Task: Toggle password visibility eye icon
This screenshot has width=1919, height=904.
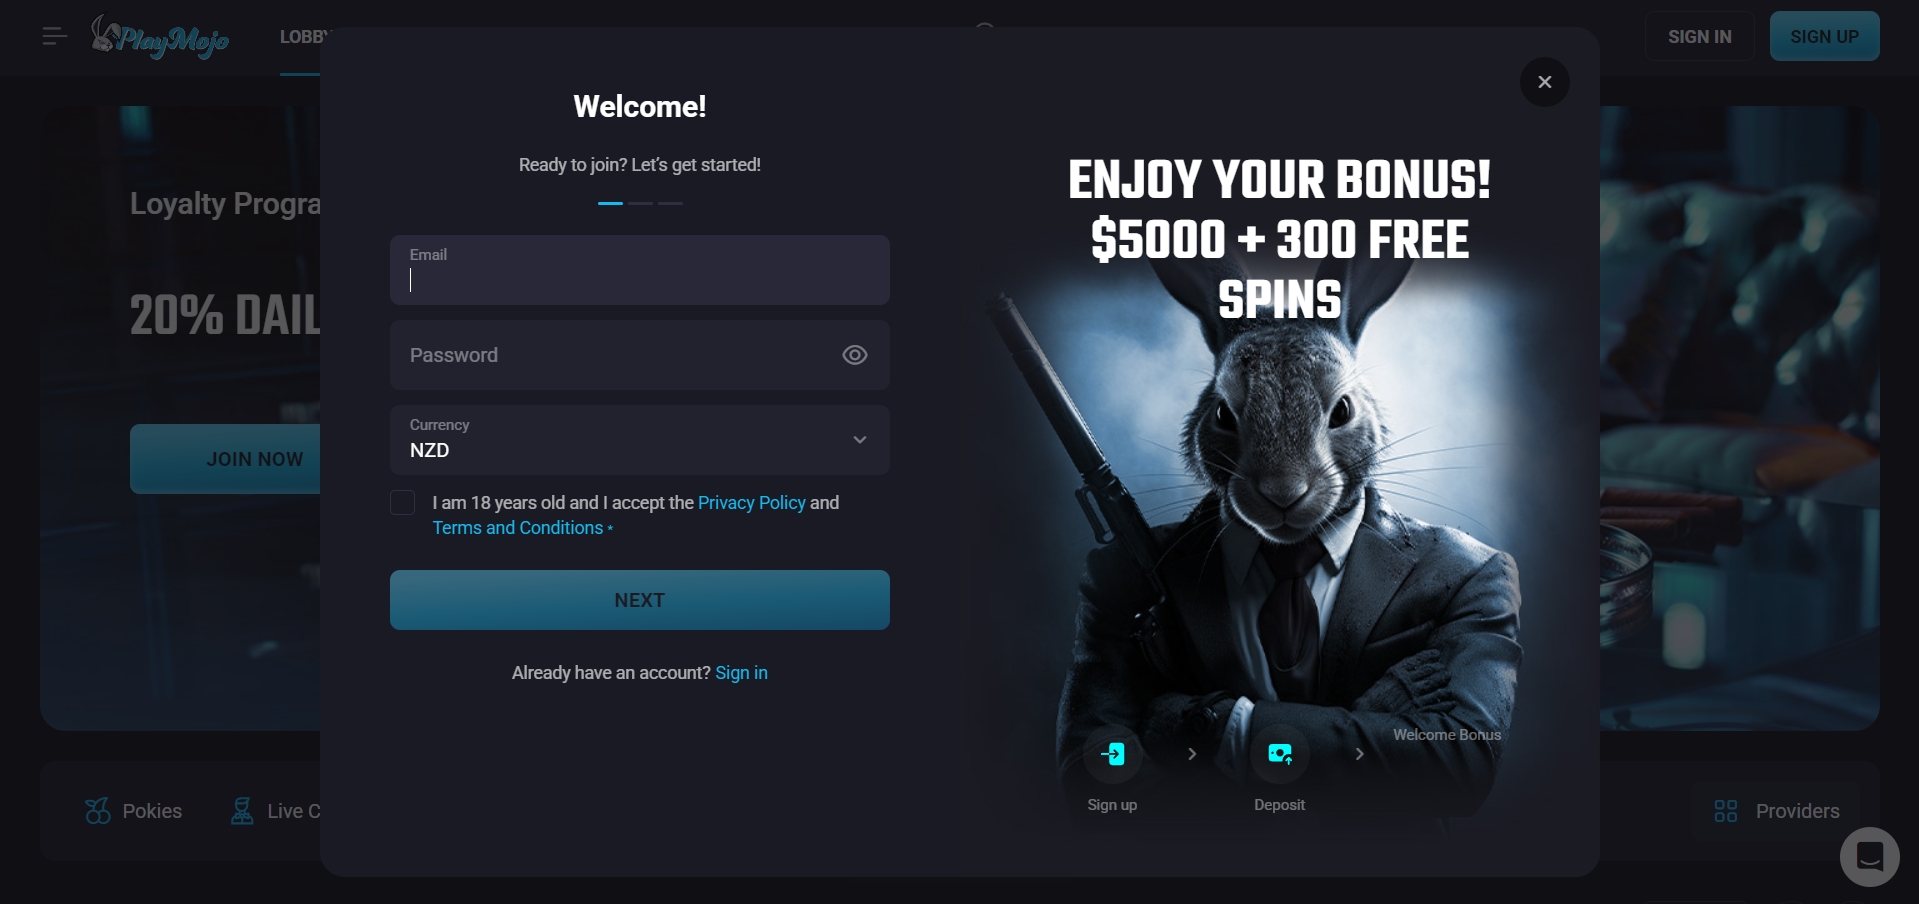Action: click(854, 355)
